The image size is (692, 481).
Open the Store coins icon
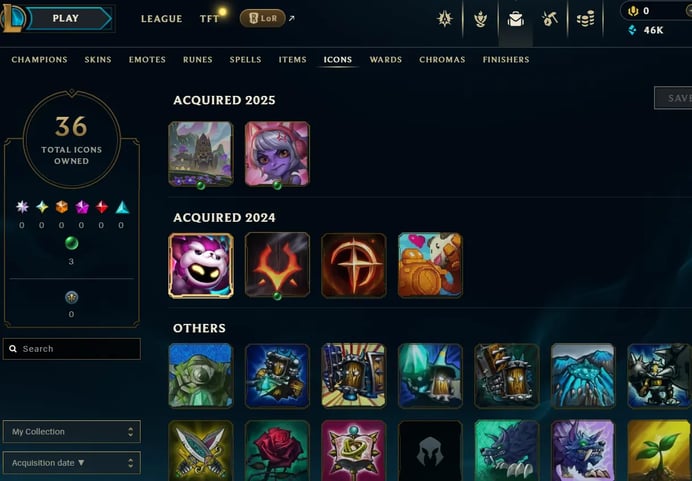coord(585,19)
